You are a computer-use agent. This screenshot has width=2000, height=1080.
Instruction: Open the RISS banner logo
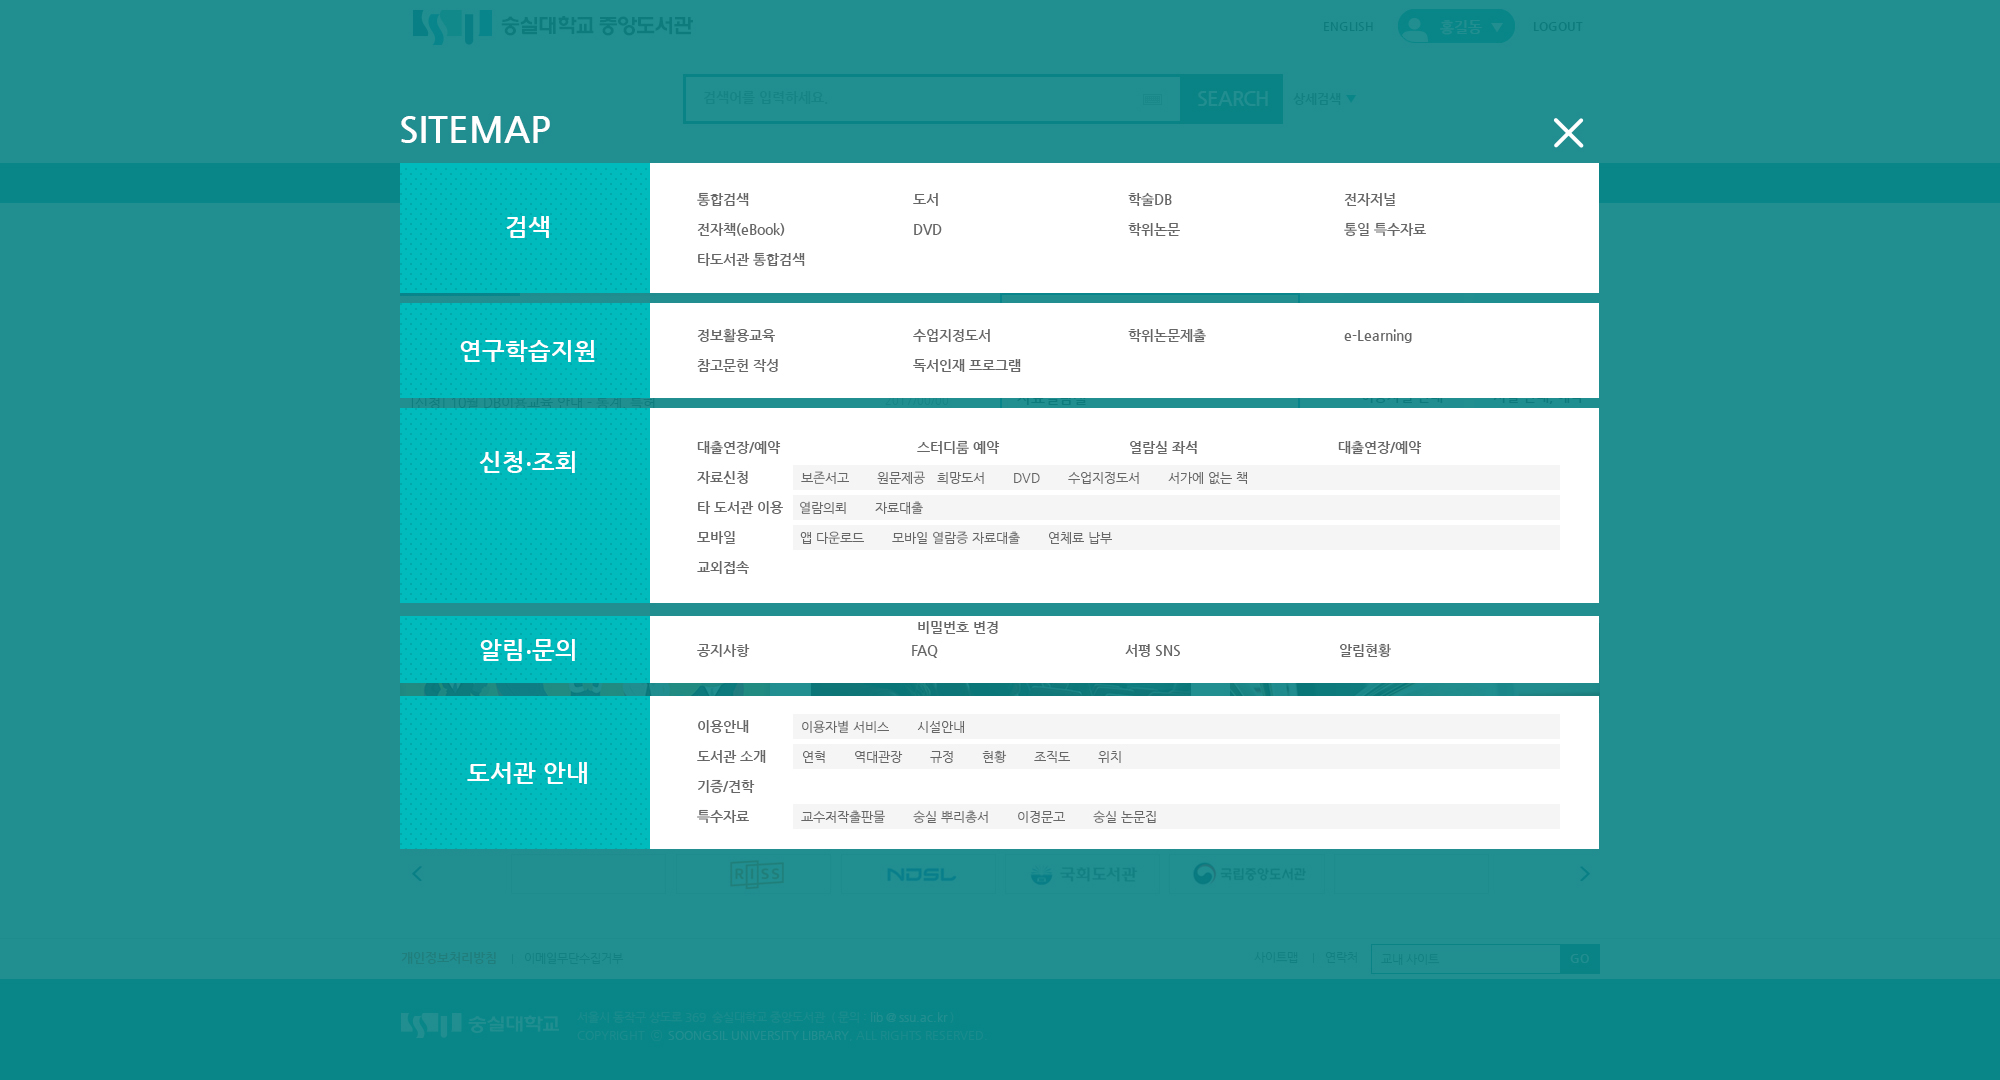coord(757,874)
